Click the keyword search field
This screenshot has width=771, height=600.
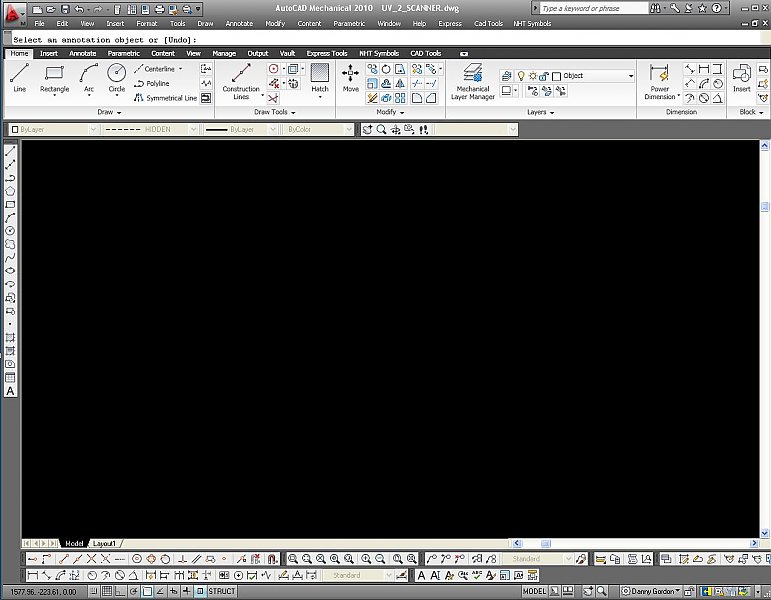click(594, 8)
